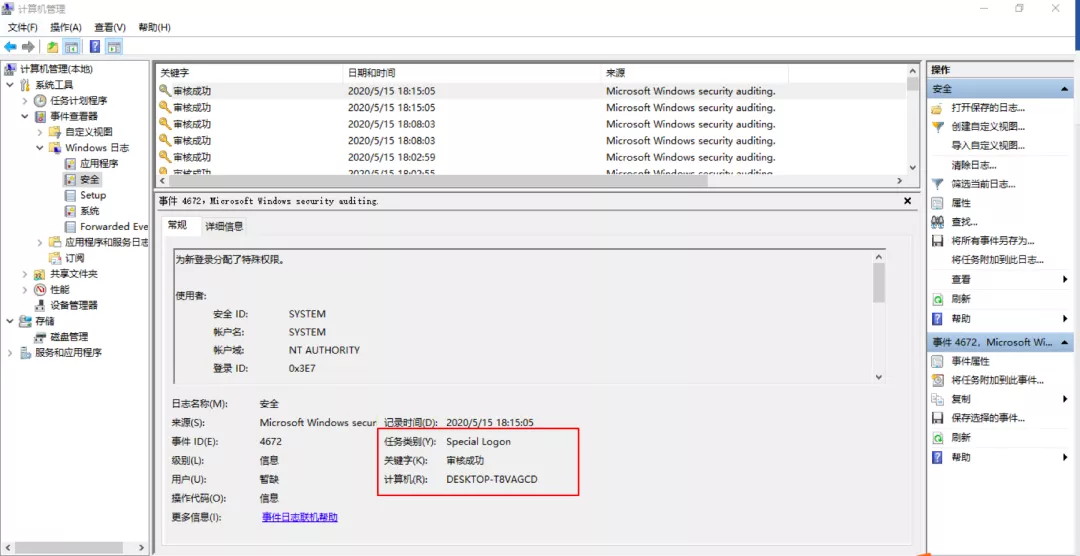Switch to the 详细信息 tab
Image resolution: width=1080 pixels, height=556 pixels.
[x=224, y=226]
